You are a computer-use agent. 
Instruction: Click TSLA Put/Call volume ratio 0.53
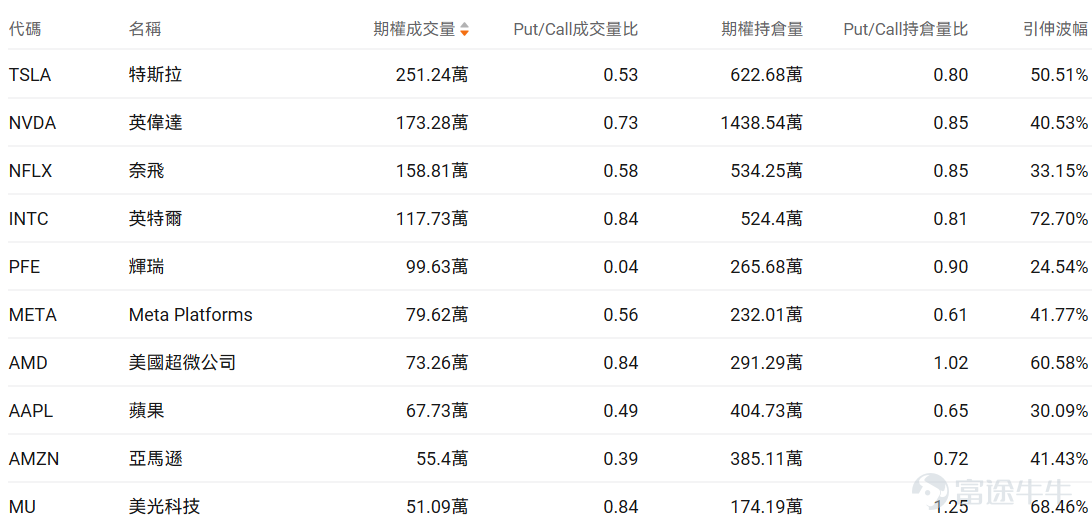(x=621, y=75)
